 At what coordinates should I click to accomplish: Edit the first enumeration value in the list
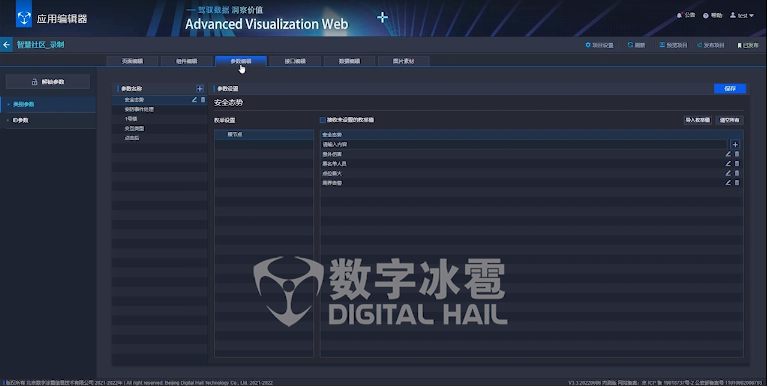pos(728,154)
